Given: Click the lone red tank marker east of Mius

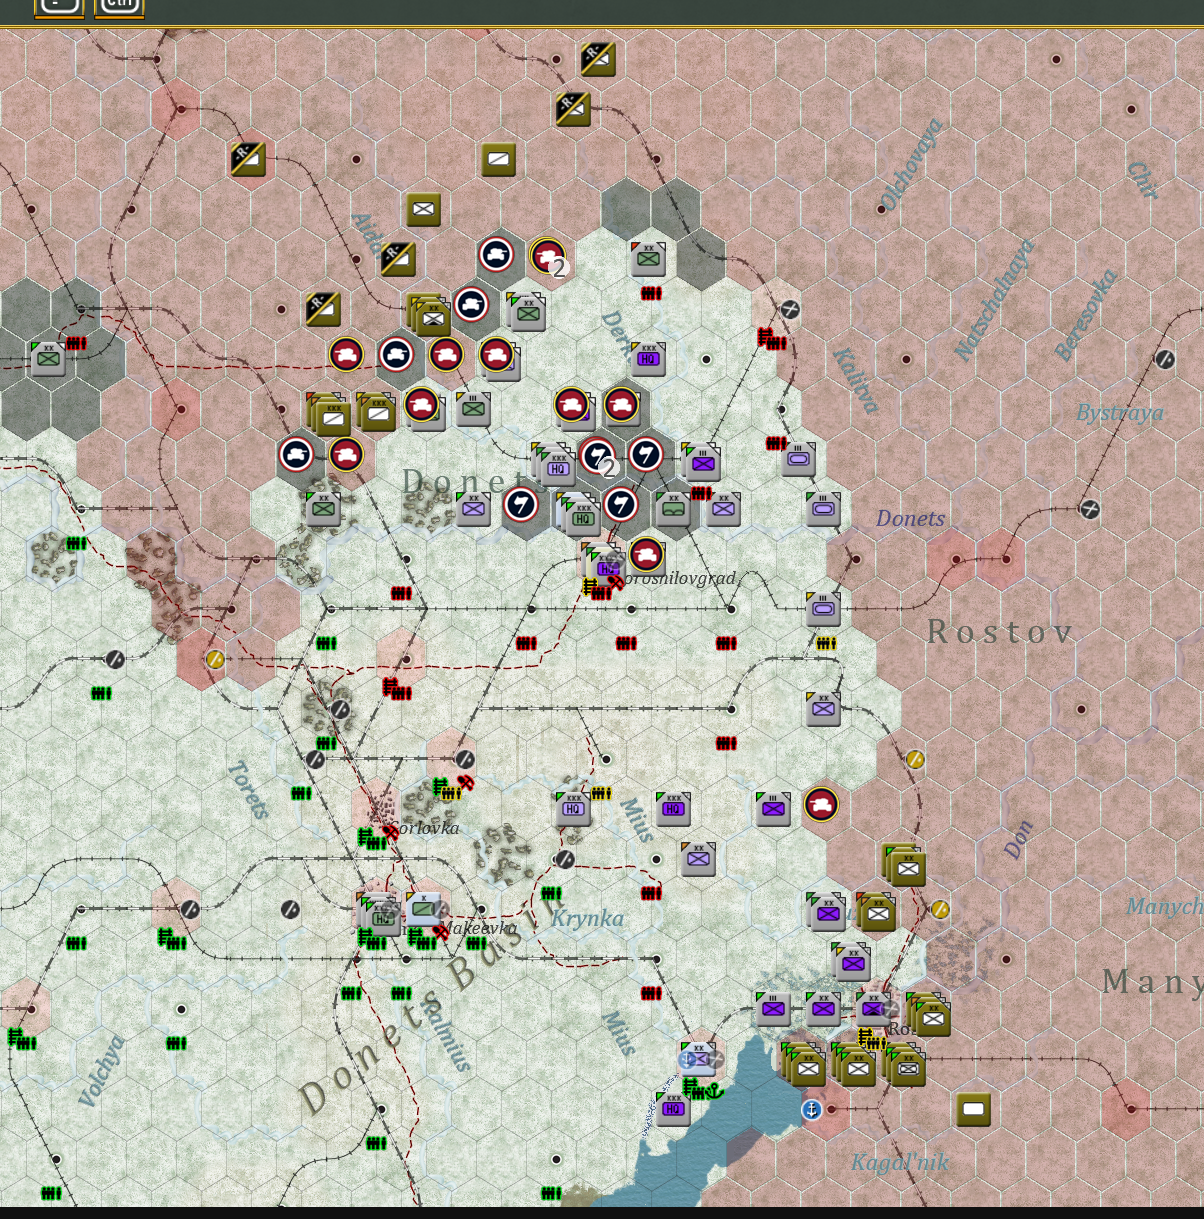Looking at the screenshot, I should click(821, 804).
